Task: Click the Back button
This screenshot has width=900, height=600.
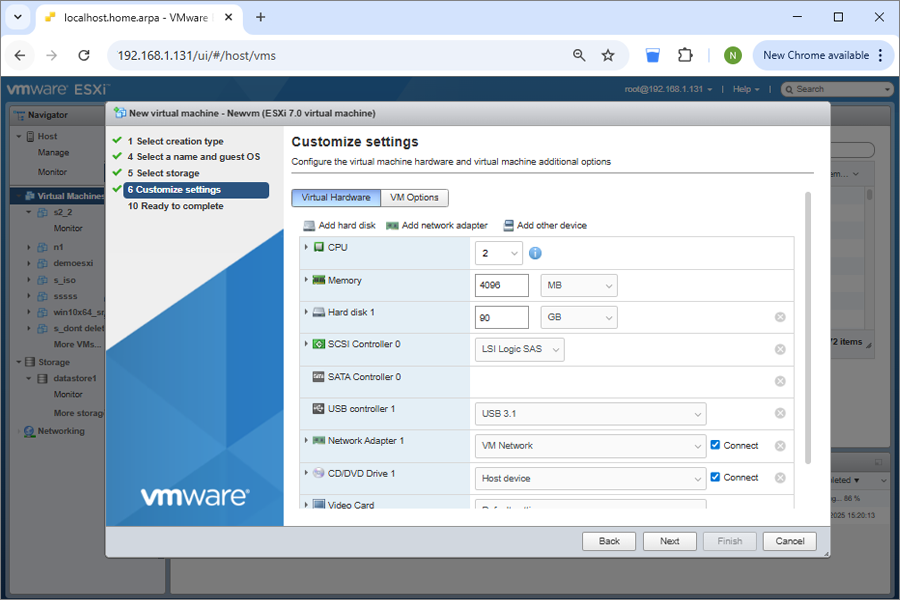Action: coord(609,541)
